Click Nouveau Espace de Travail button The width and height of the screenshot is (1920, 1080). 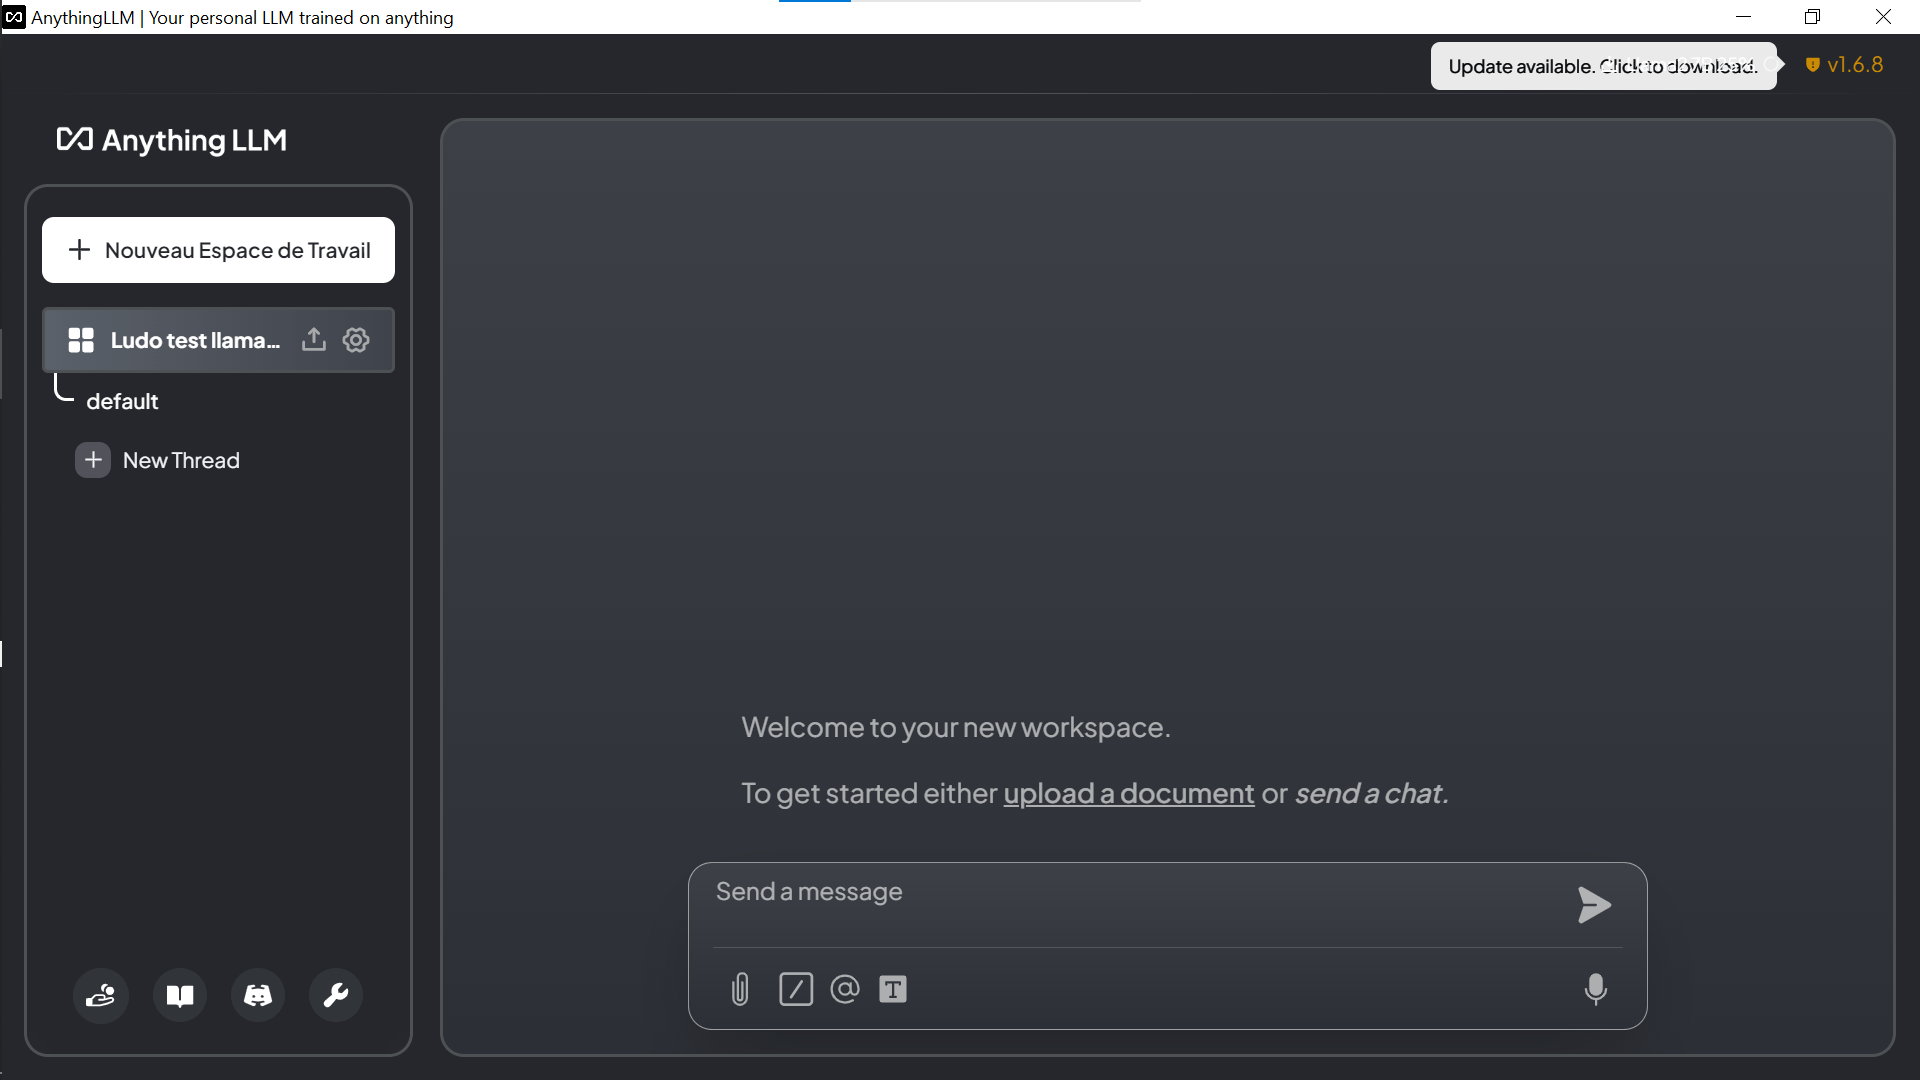219,249
